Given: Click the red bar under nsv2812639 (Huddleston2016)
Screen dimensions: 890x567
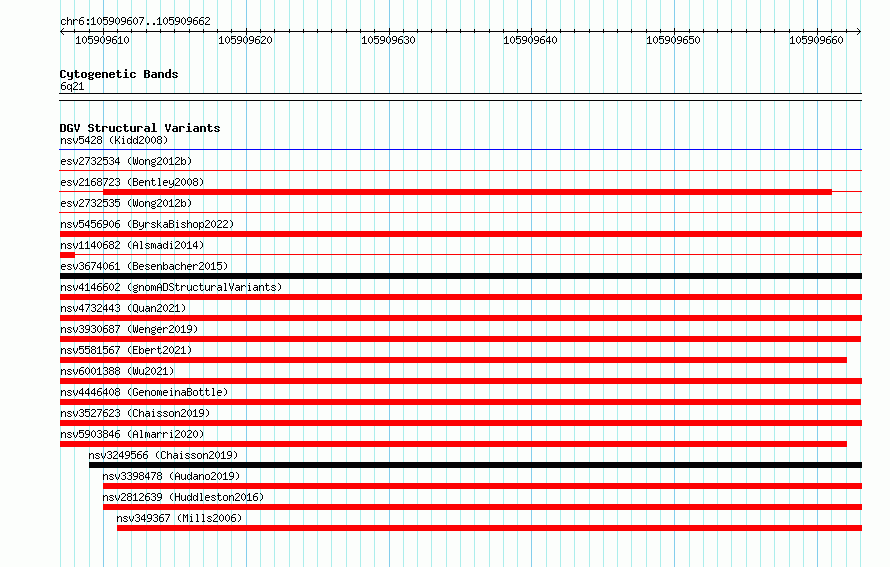Looking at the screenshot, I should pyautogui.click(x=482, y=507).
